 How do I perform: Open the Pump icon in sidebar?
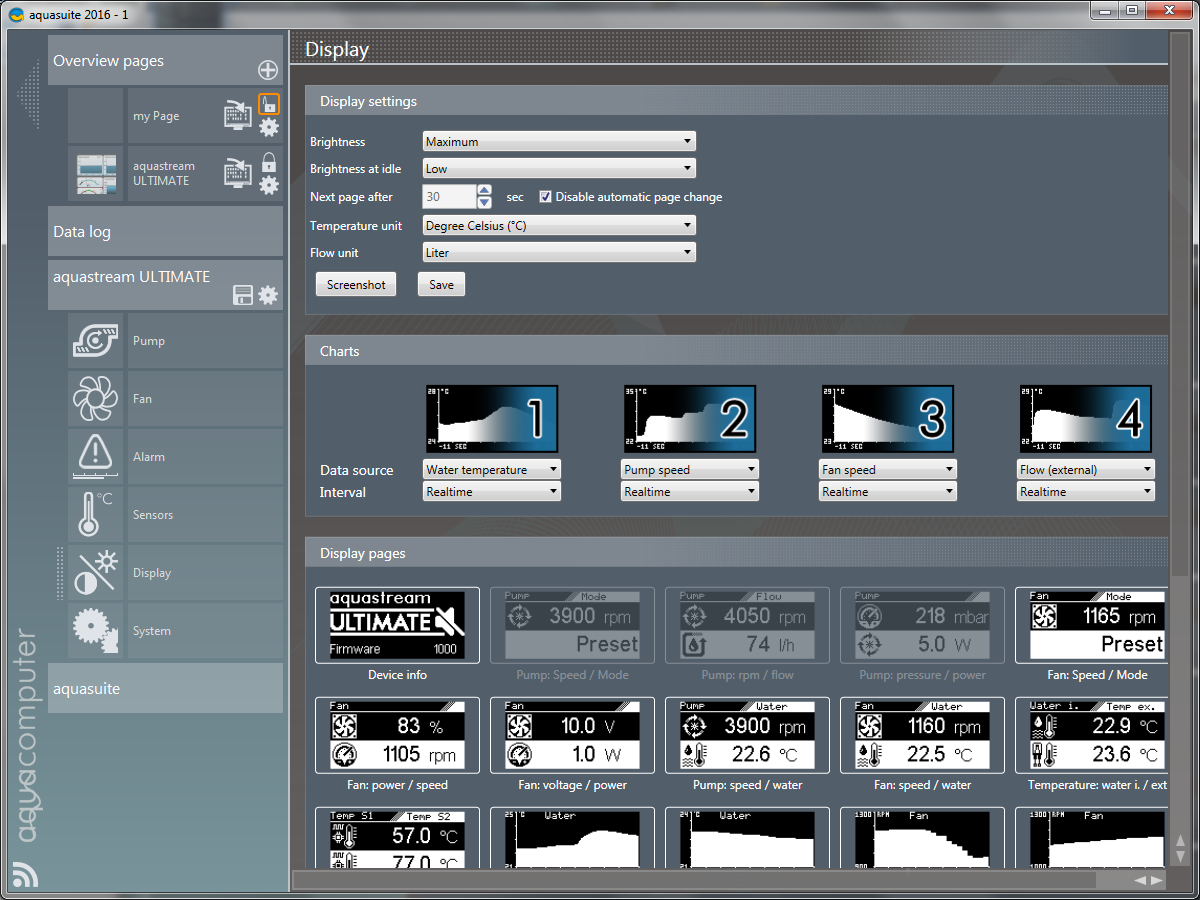[96, 341]
